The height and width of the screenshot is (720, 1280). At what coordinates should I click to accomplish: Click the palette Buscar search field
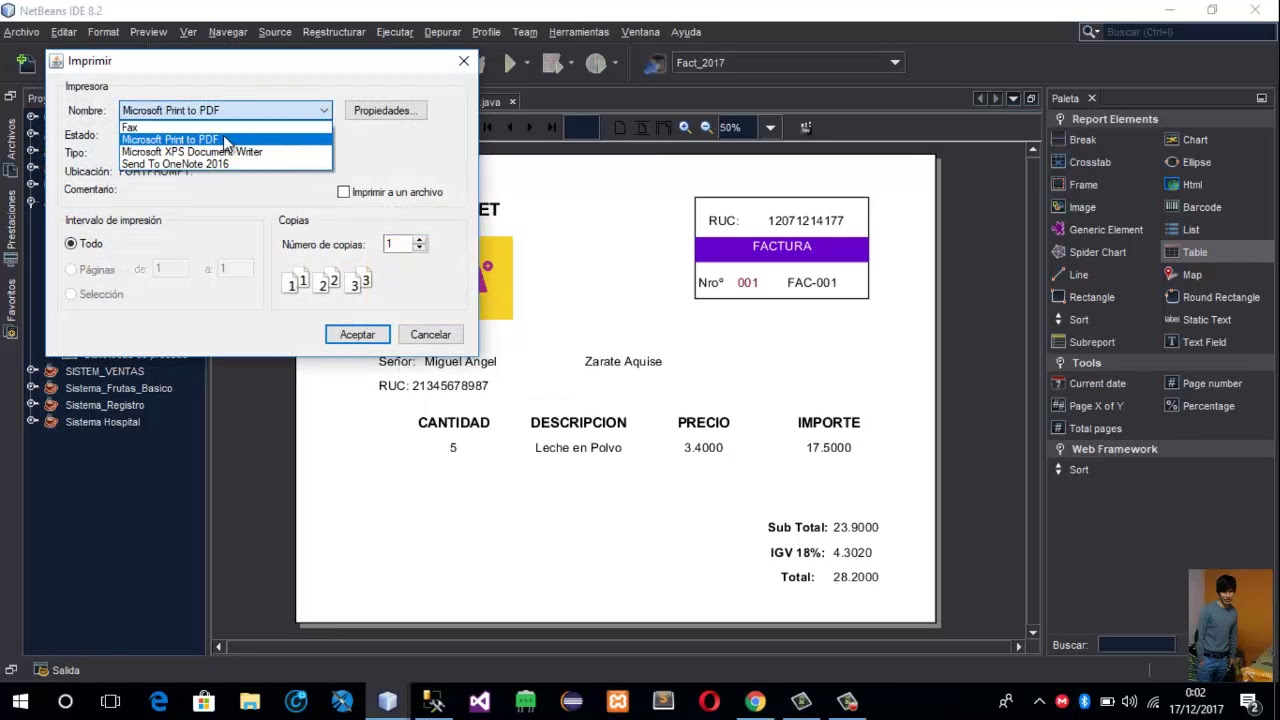[x=1136, y=645]
